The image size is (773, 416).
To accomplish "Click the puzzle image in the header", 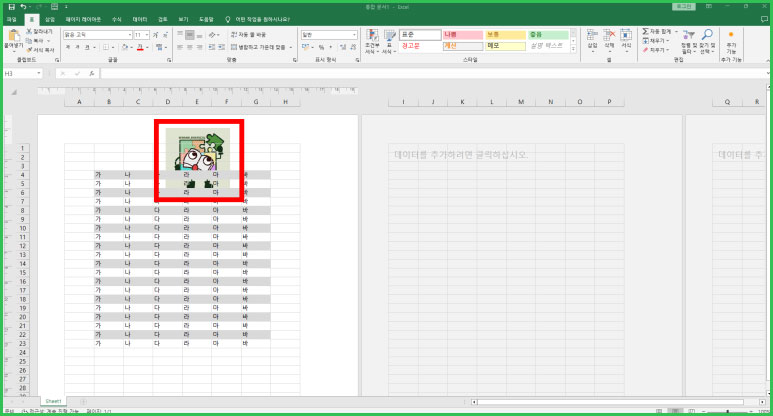I will click(x=198, y=158).
